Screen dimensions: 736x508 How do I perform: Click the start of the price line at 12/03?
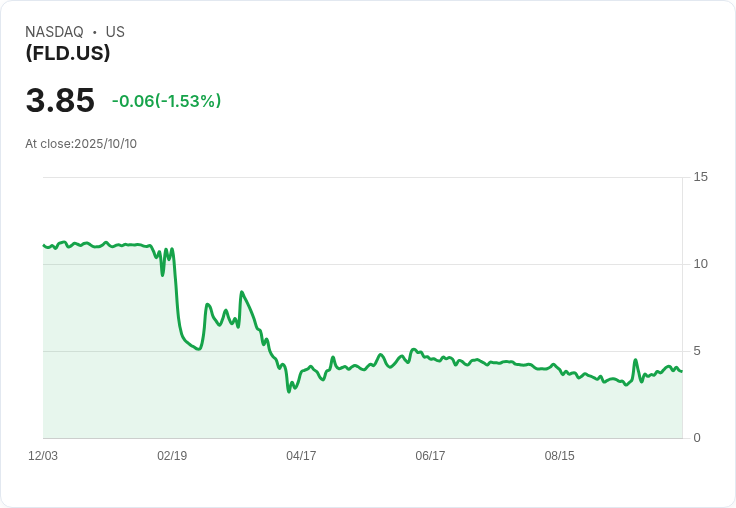point(44,245)
